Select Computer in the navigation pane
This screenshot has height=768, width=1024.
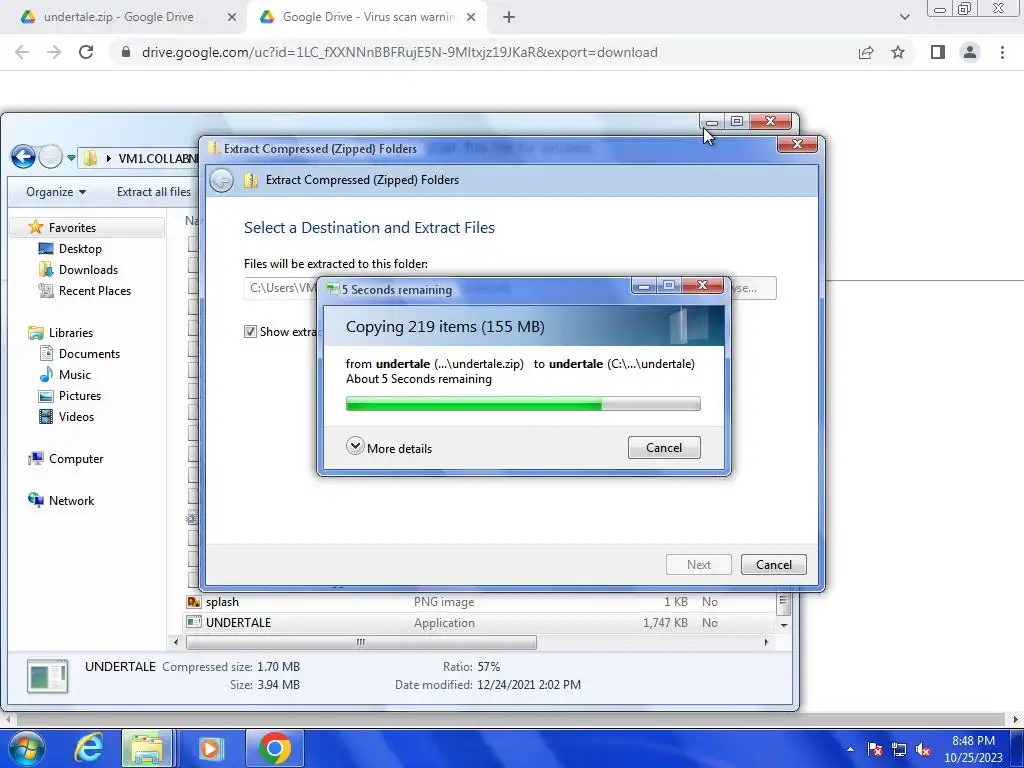76,458
